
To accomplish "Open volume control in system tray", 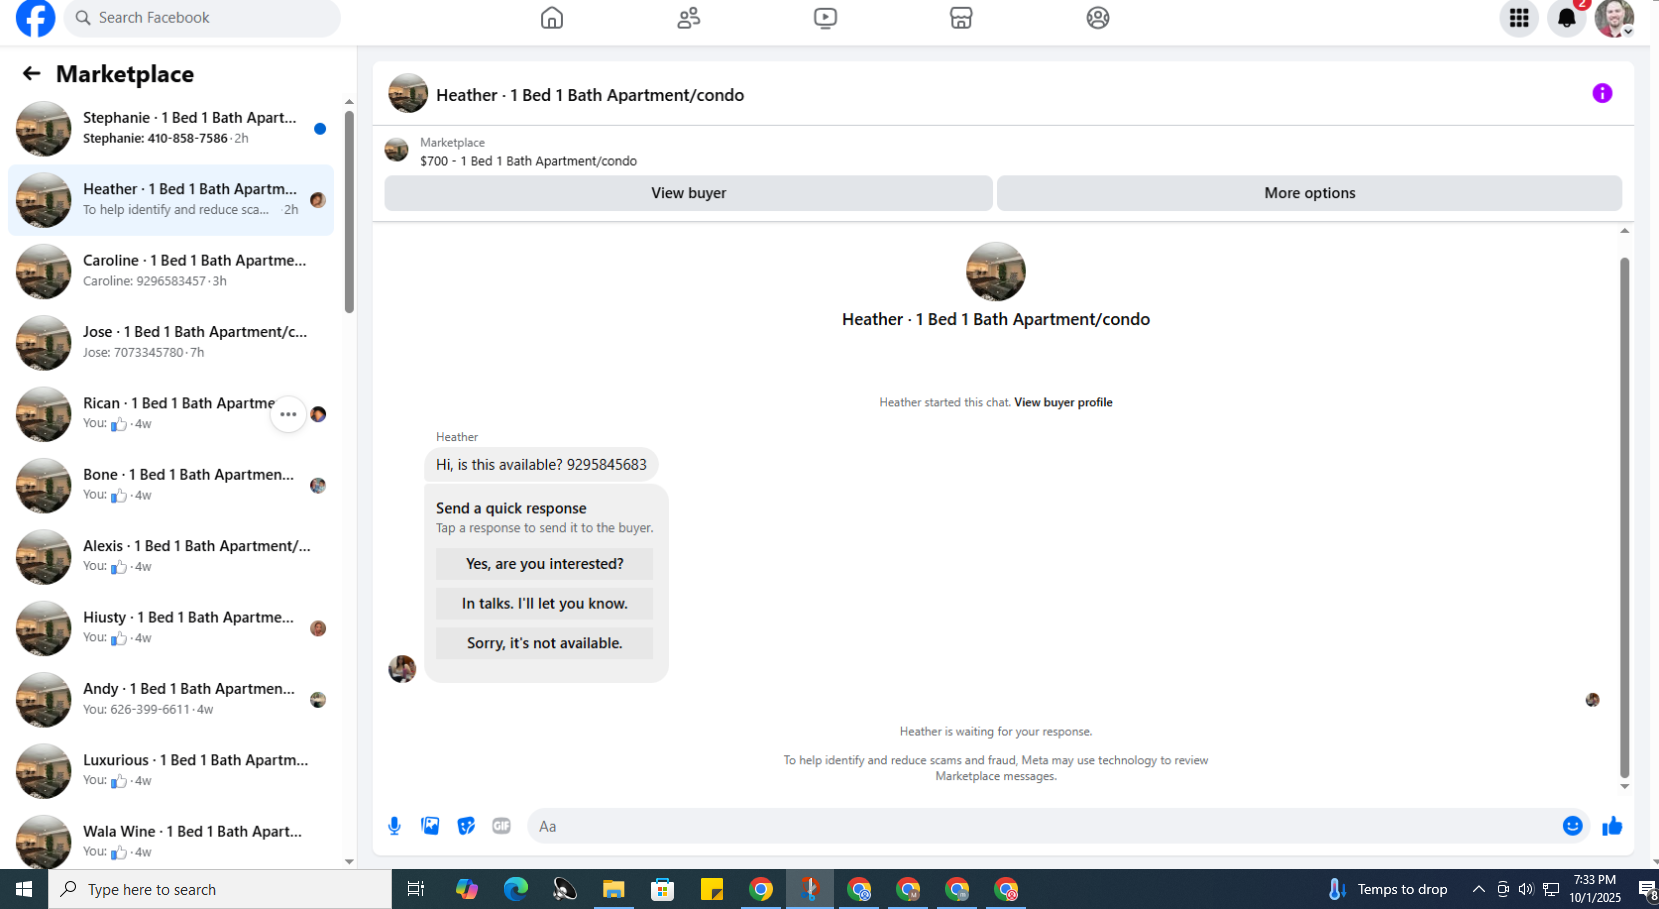I will (1526, 889).
